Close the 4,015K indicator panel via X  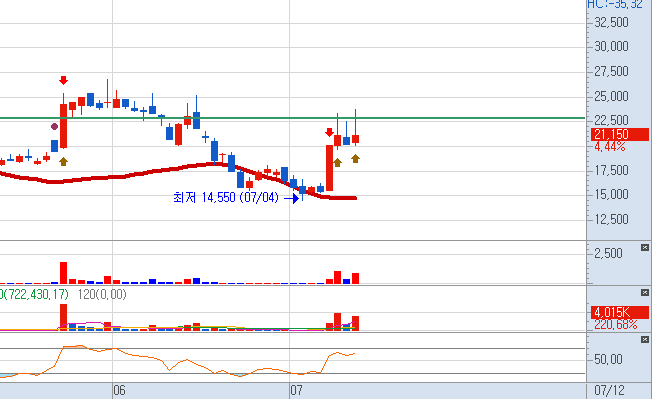tap(645, 293)
